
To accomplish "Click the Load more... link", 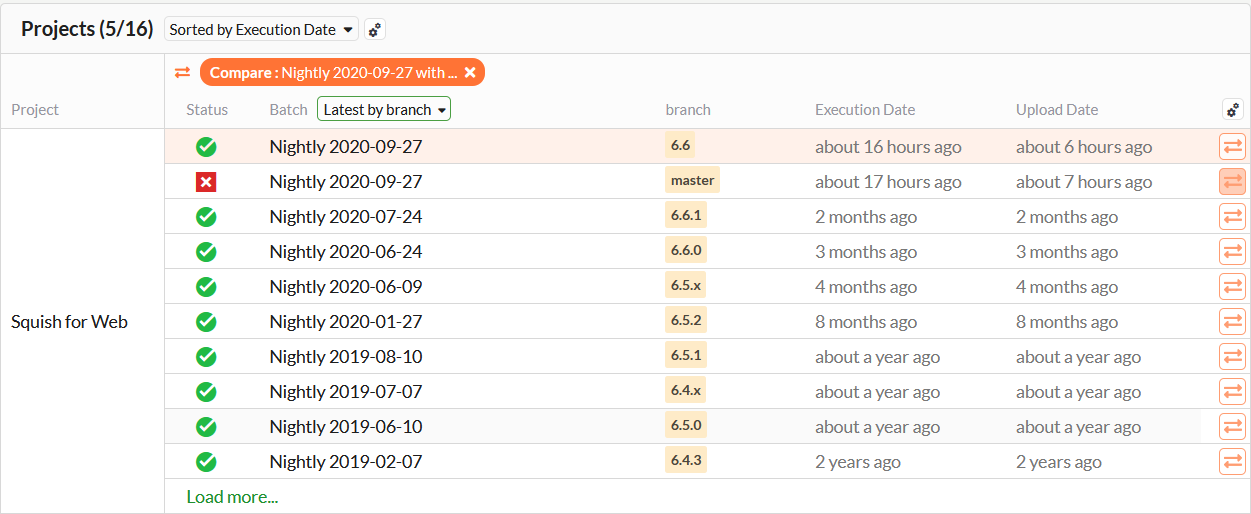I will [x=232, y=497].
